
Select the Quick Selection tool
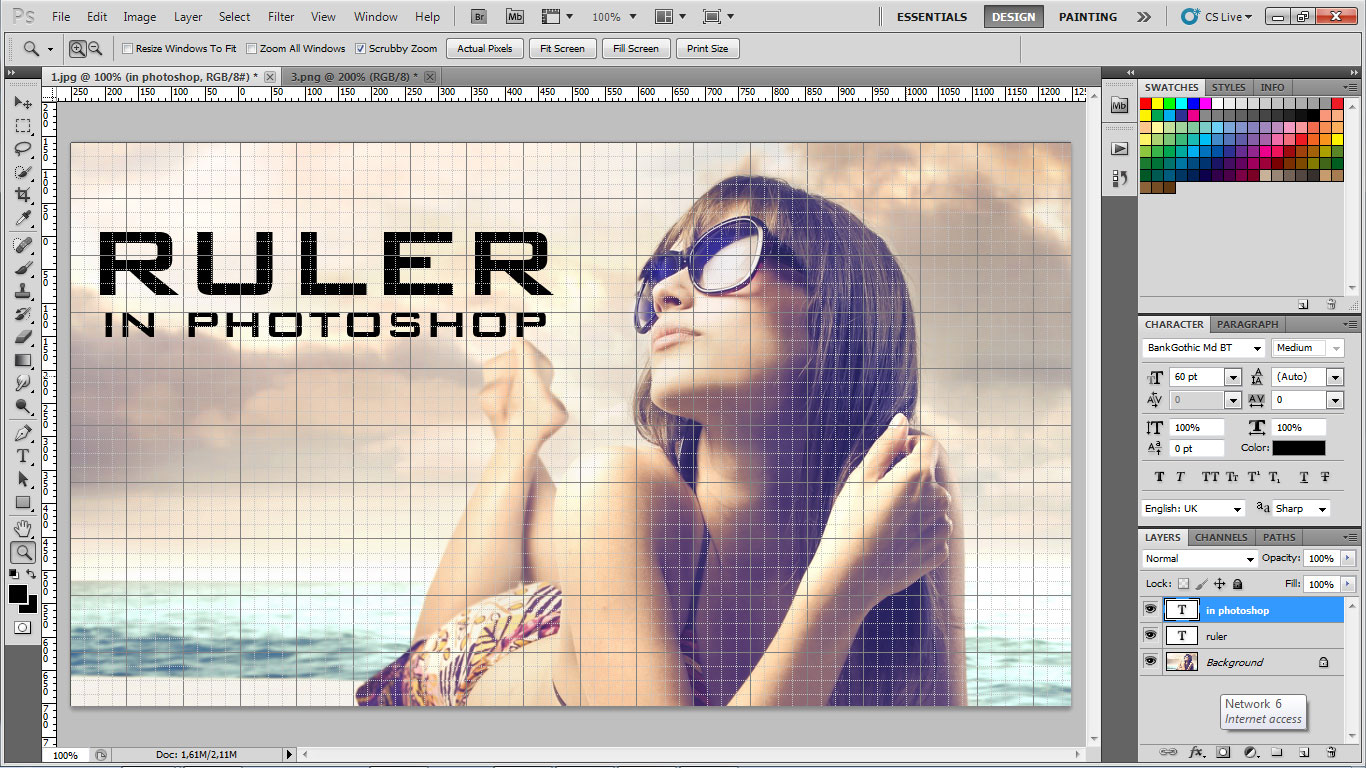[x=22, y=172]
